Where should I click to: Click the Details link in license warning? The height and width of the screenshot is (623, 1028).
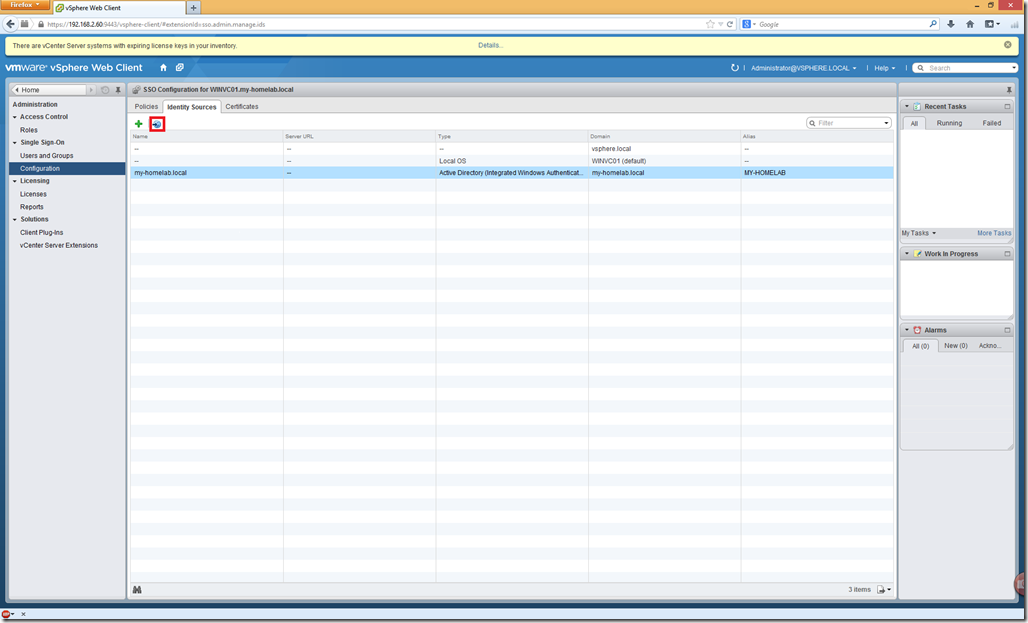[490, 45]
